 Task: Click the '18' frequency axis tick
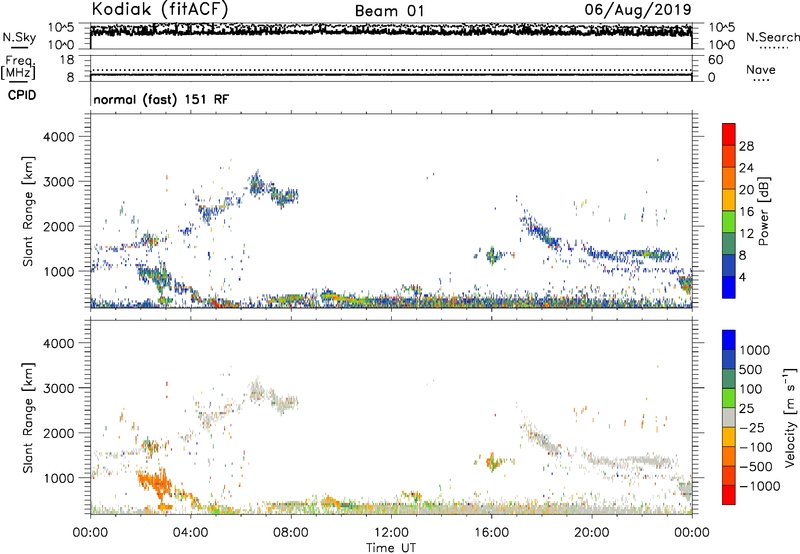point(67,60)
